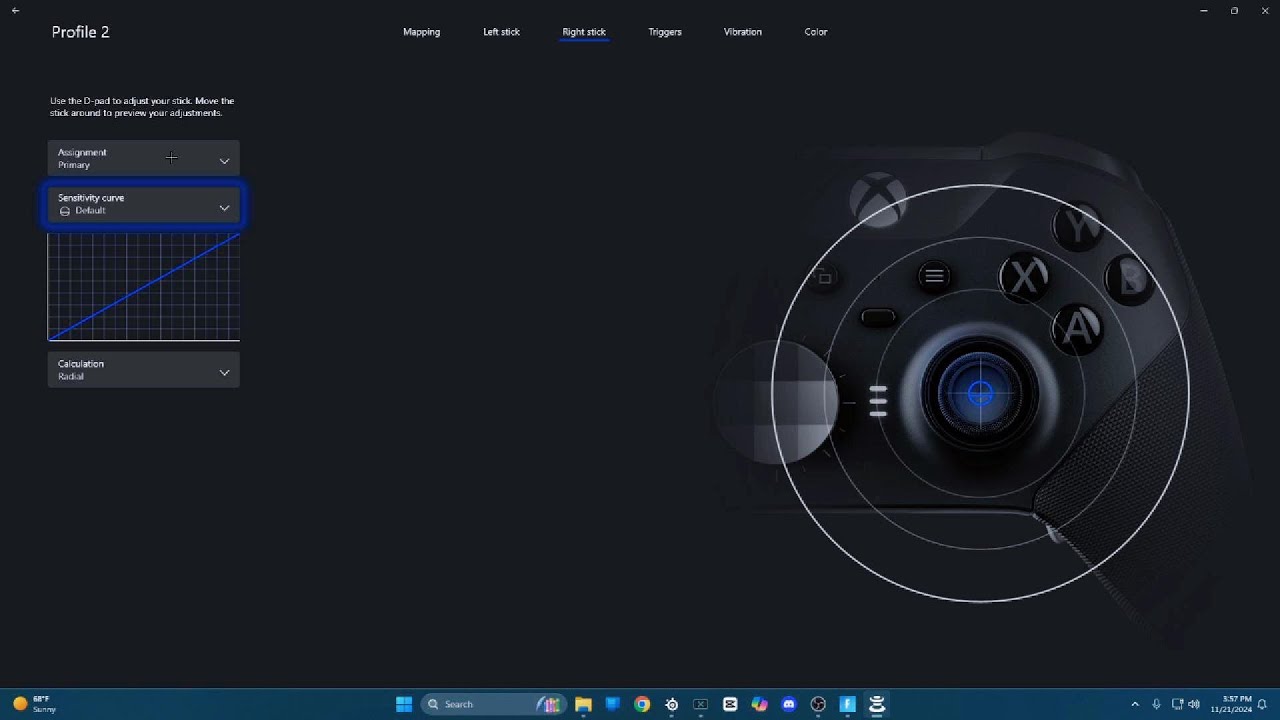Expand the Calculation dropdown
Viewport: 1280px width, 720px height.
click(144, 370)
